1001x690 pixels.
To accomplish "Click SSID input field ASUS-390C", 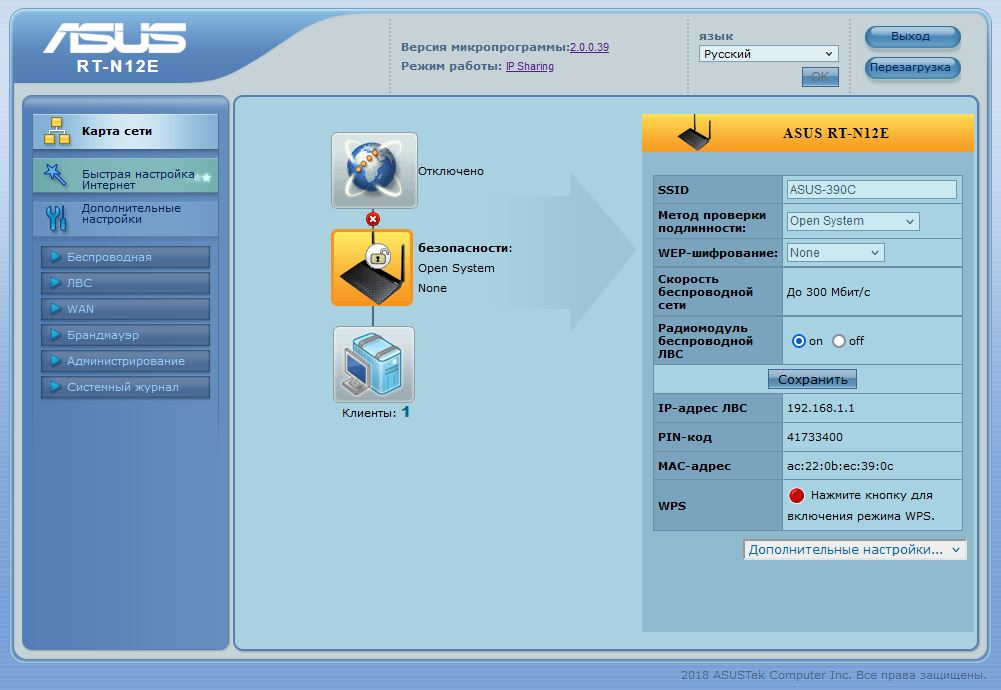I will [871, 190].
